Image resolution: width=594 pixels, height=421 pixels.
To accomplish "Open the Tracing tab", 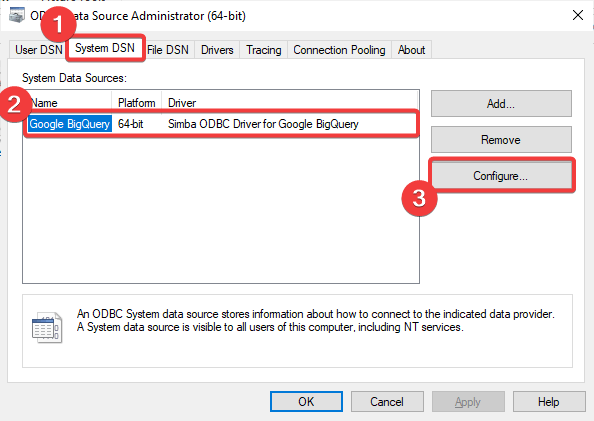I will (x=264, y=50).
